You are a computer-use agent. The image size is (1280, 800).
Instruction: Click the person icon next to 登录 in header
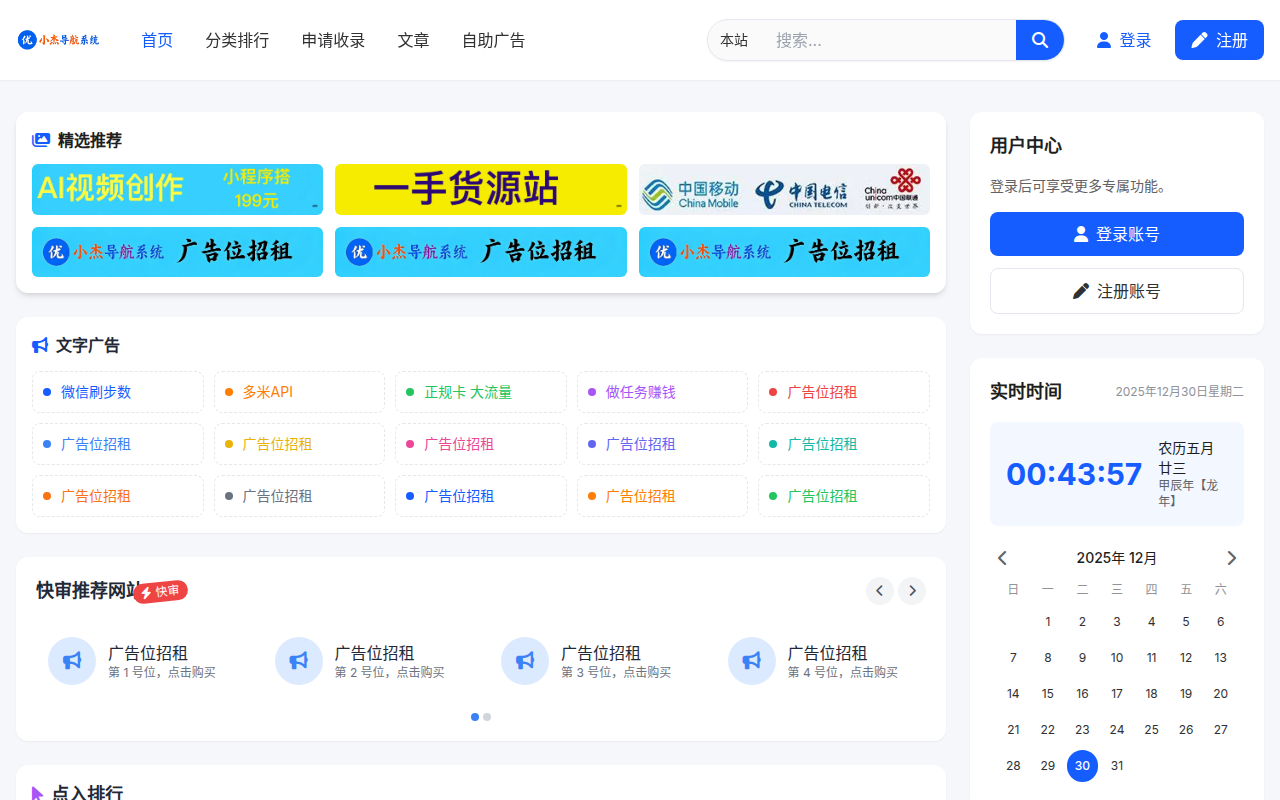[1101, 40]
